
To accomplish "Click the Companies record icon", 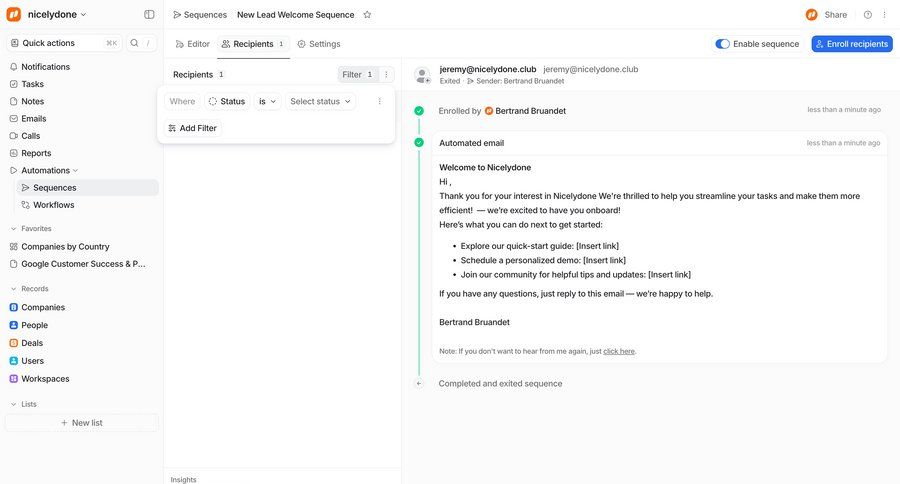I will point(14,307).
